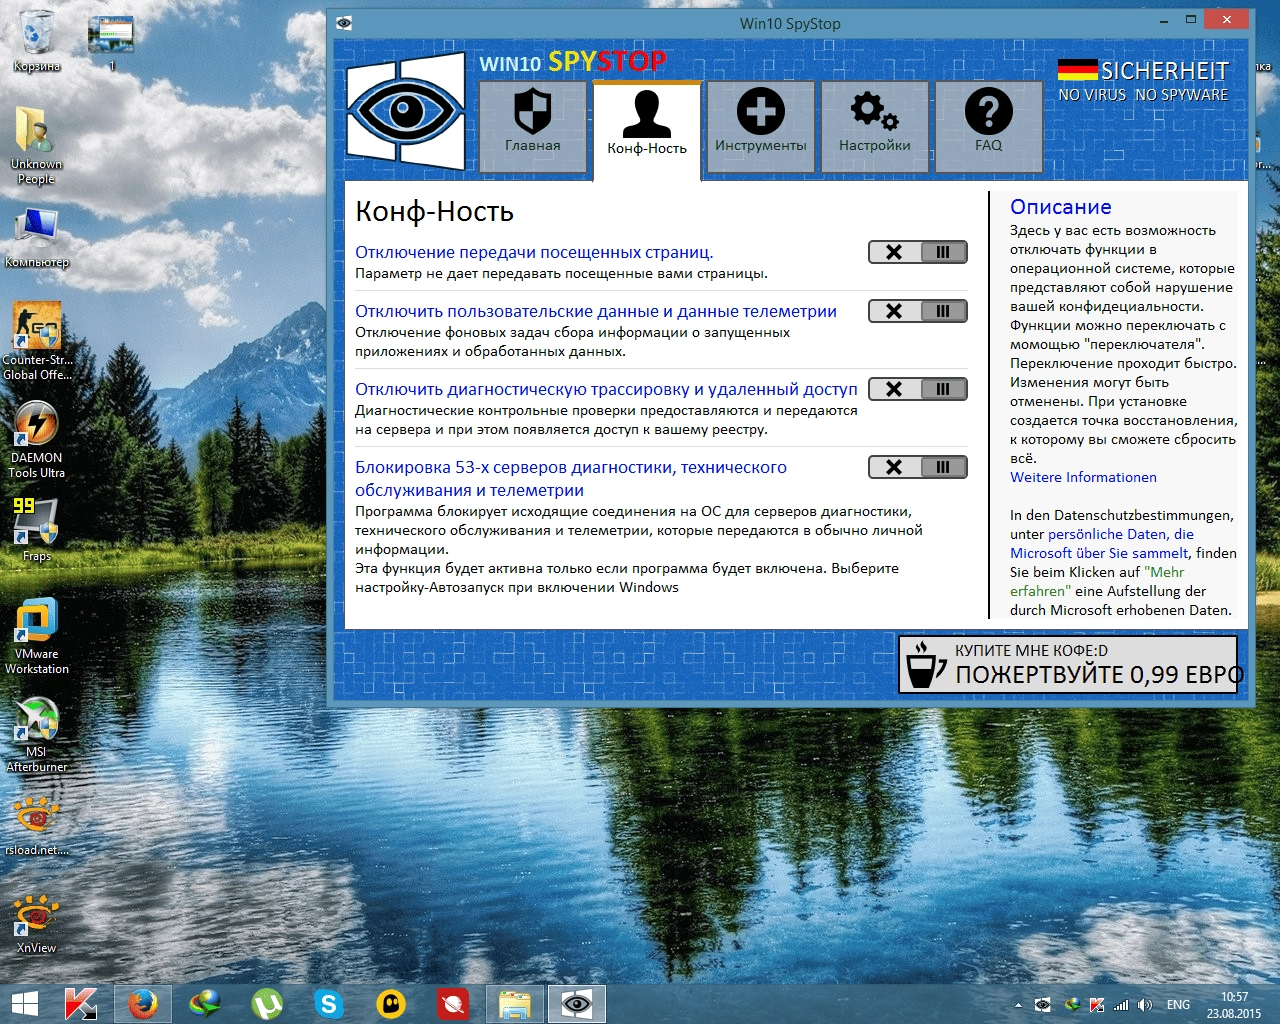
Task: Open the yellow CyberGhost icon on taskbar
Action: click(391, 1004)
